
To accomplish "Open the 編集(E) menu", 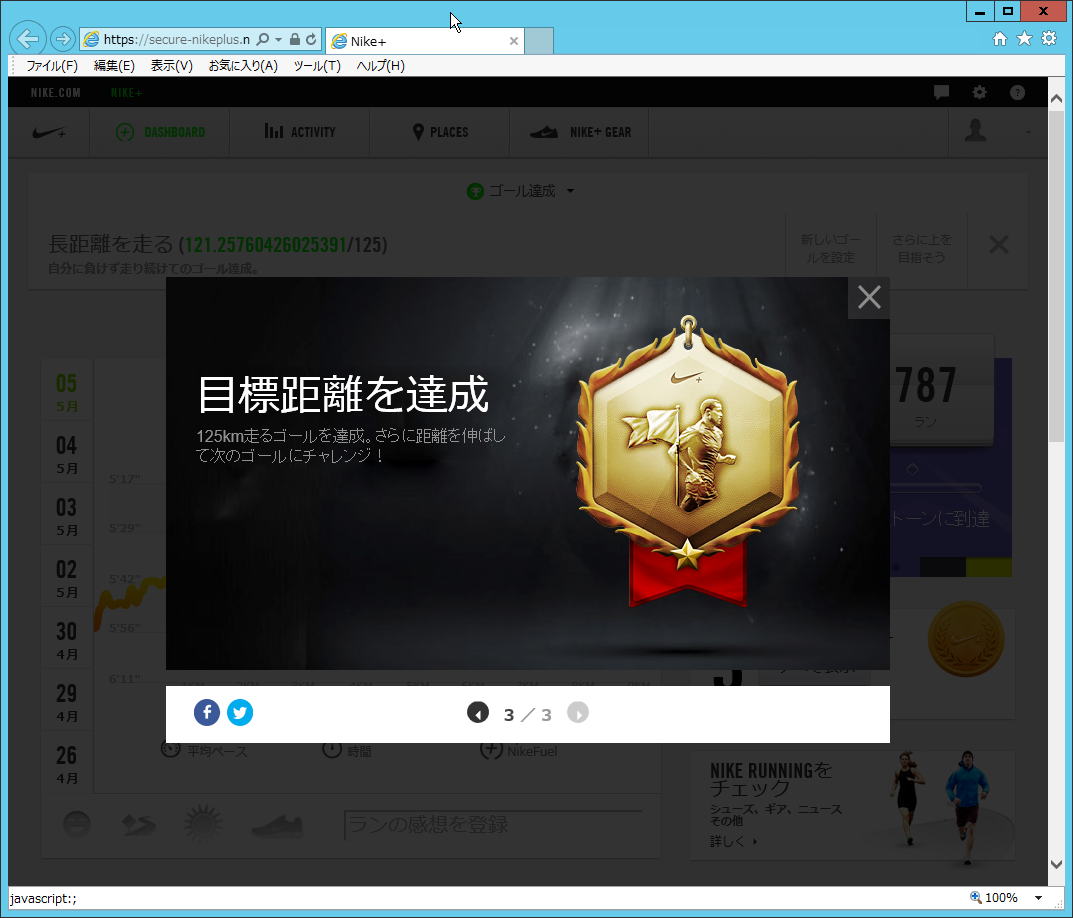I will 114,66.
